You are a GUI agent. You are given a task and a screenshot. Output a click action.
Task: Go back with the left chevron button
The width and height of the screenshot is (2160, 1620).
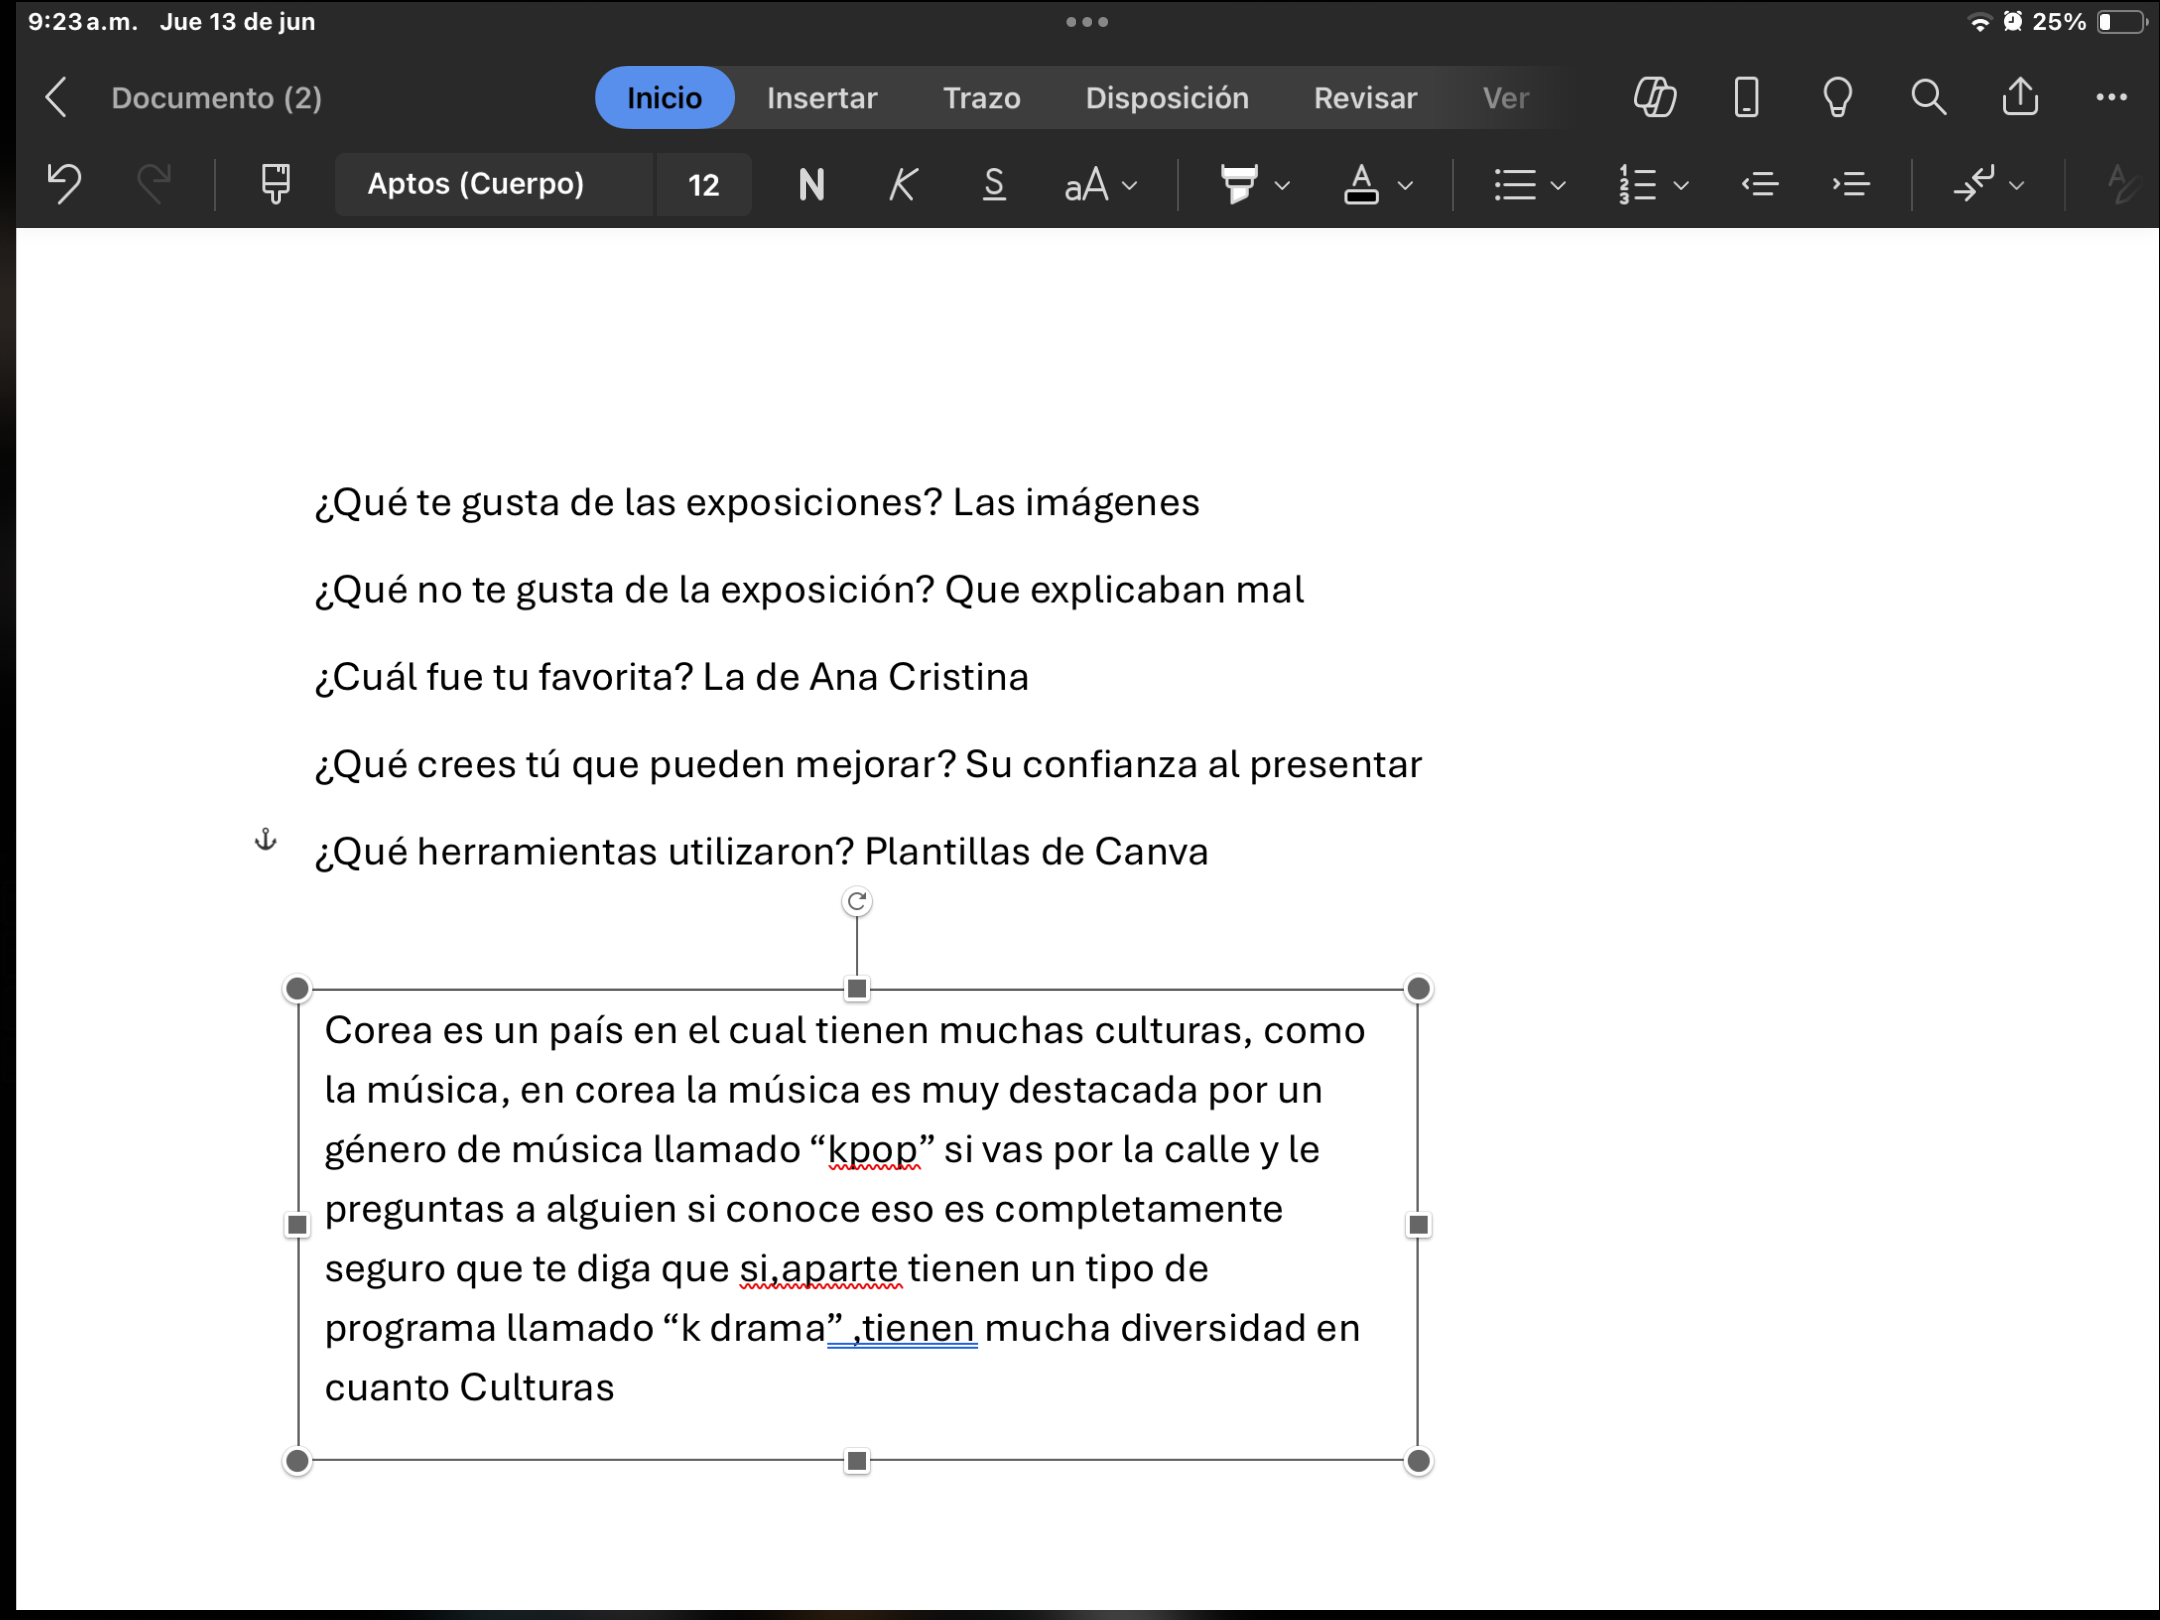click(x=56, y=98)
